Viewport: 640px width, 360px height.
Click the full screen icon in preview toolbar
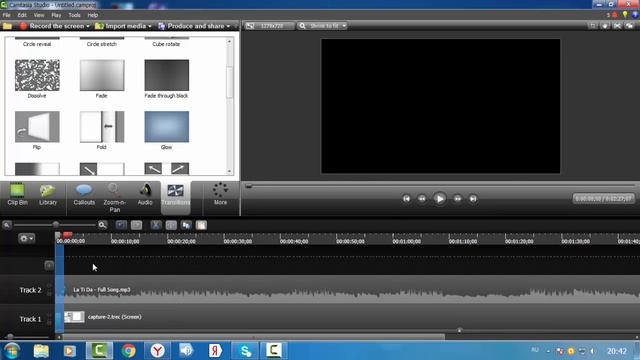click(617, 26)
